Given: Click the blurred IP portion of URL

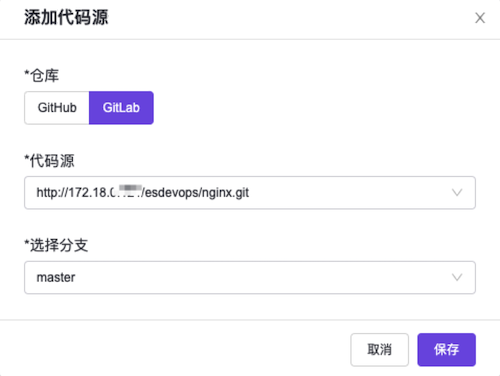Looking at the screenshot, I should point(129,191).
